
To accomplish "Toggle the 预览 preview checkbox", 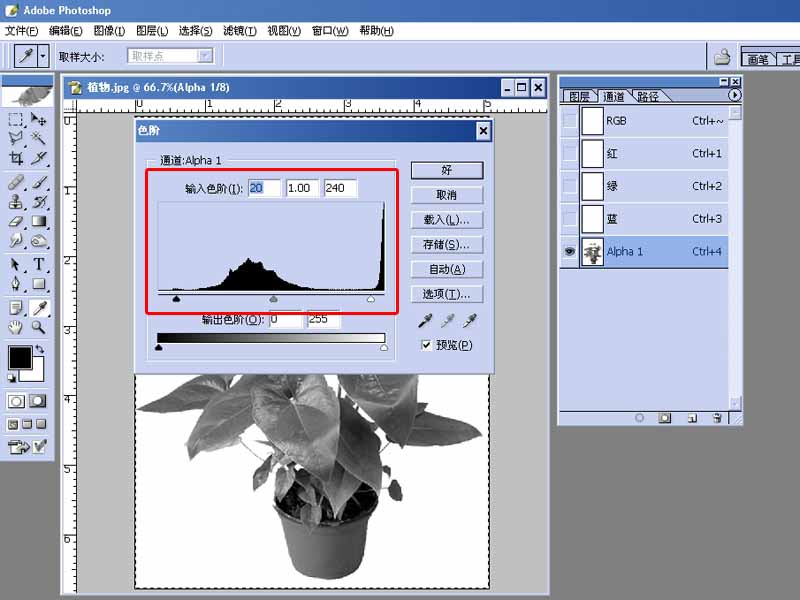I will (427, 345).
